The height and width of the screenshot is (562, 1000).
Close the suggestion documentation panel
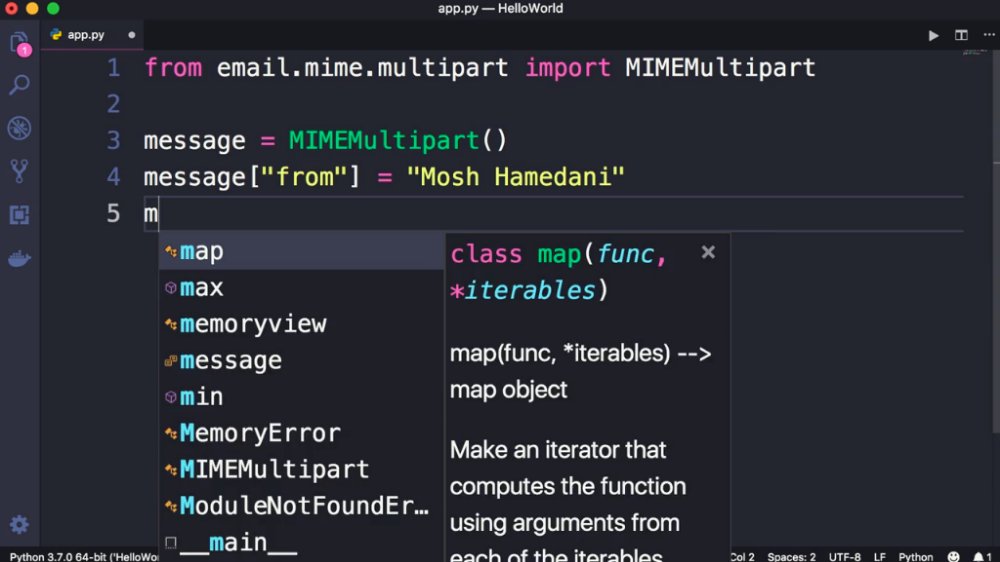pos(708,252)
